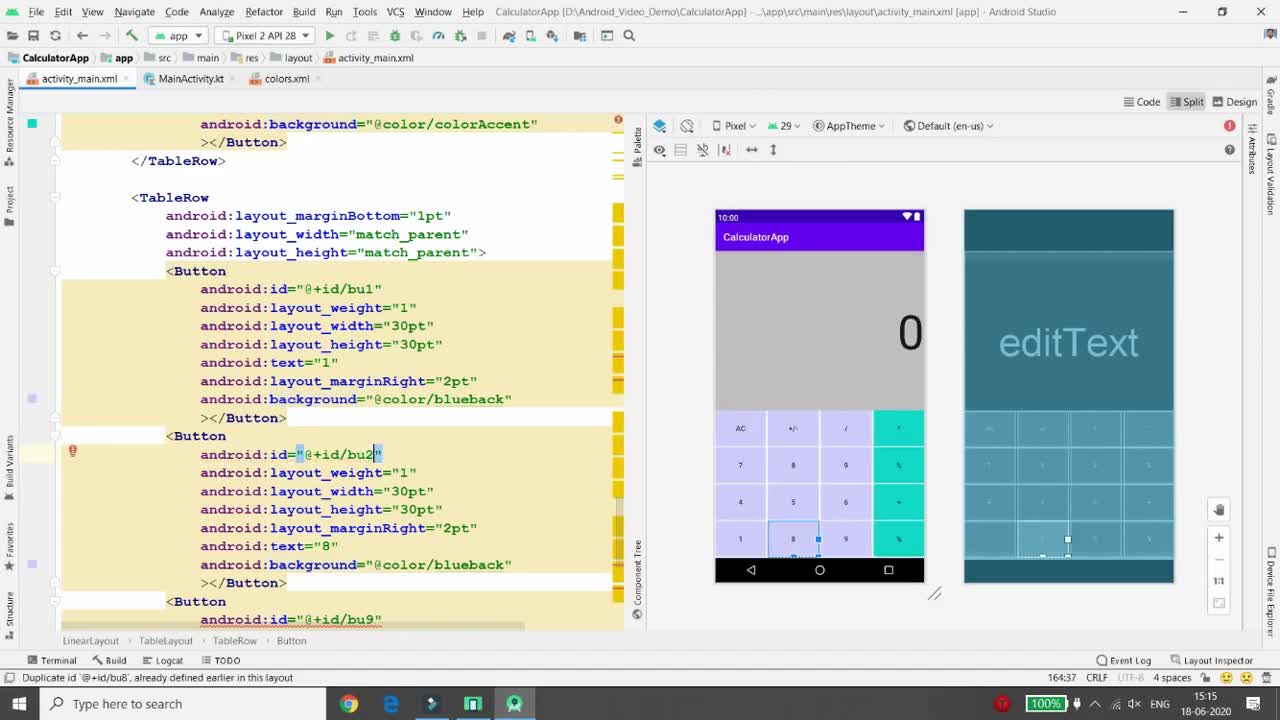The width and height of the screenshot is (1280, 720).
Task: Click Clear Constraints icon in design toolbar
Action: coord(725,150)
